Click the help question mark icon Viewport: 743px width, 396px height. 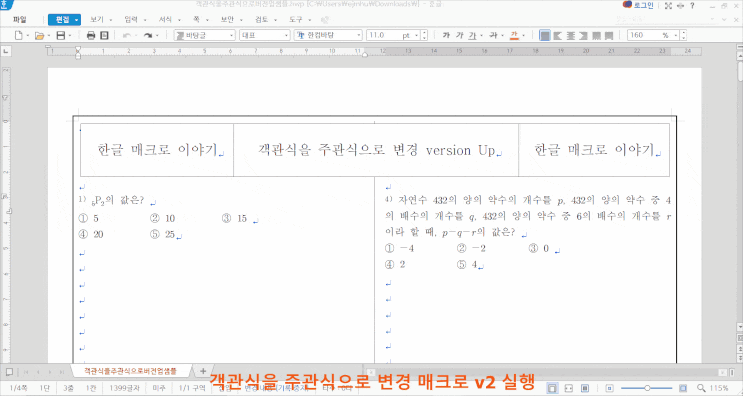point(692,6)
